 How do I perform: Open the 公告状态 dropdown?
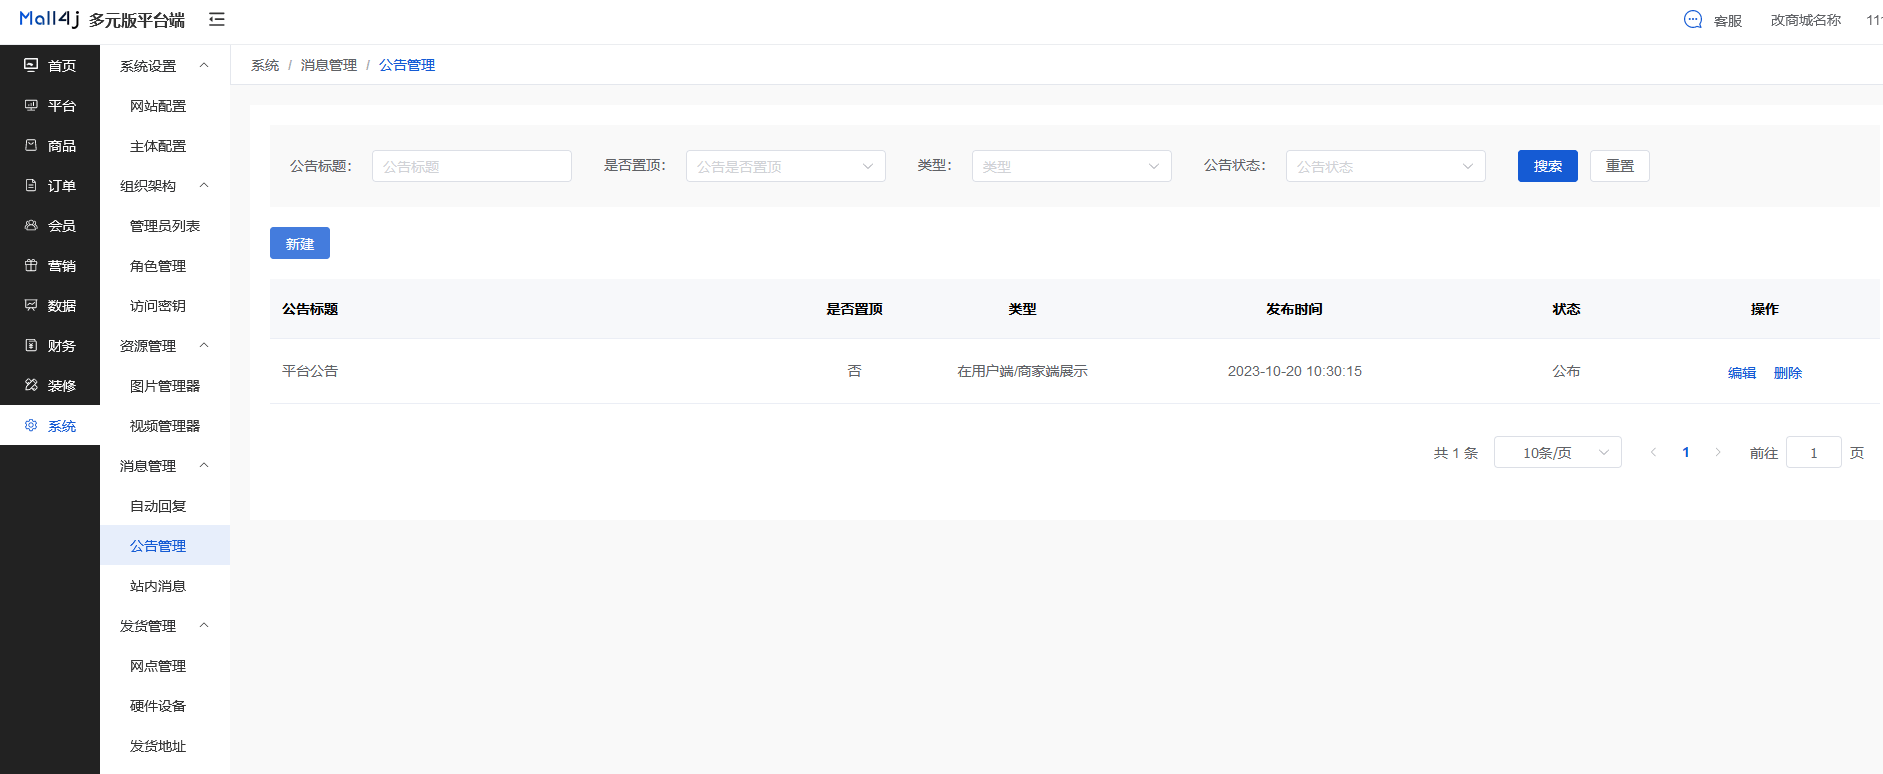point(1386,166)
